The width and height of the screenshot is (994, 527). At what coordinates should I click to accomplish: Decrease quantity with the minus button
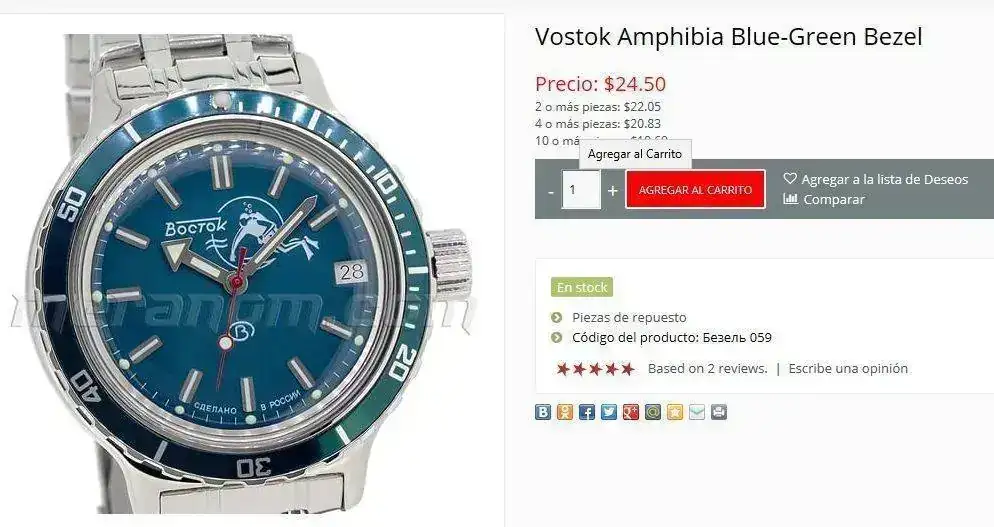tap(551, 190)
